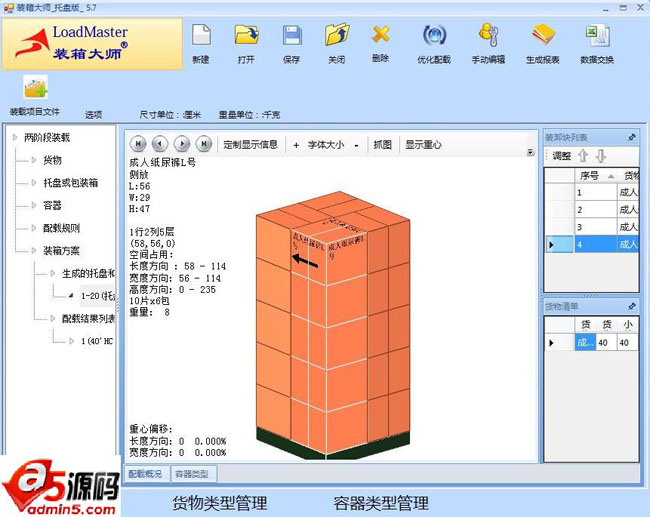The width and height of the screenshot is (650, 517).
Task: Generate report with 生成报表 icon
Action: pyautogui.click(x=543, y=35)
